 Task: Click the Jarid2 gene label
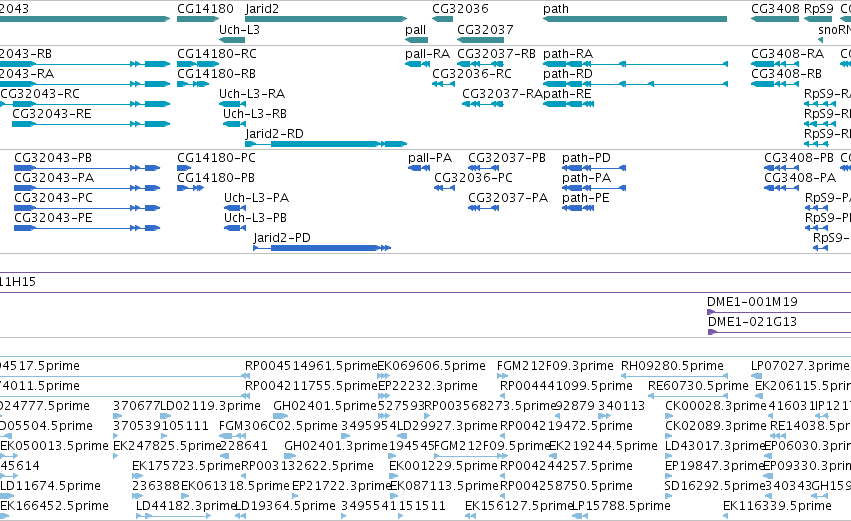pyautogui.click(x=262, y=9)
